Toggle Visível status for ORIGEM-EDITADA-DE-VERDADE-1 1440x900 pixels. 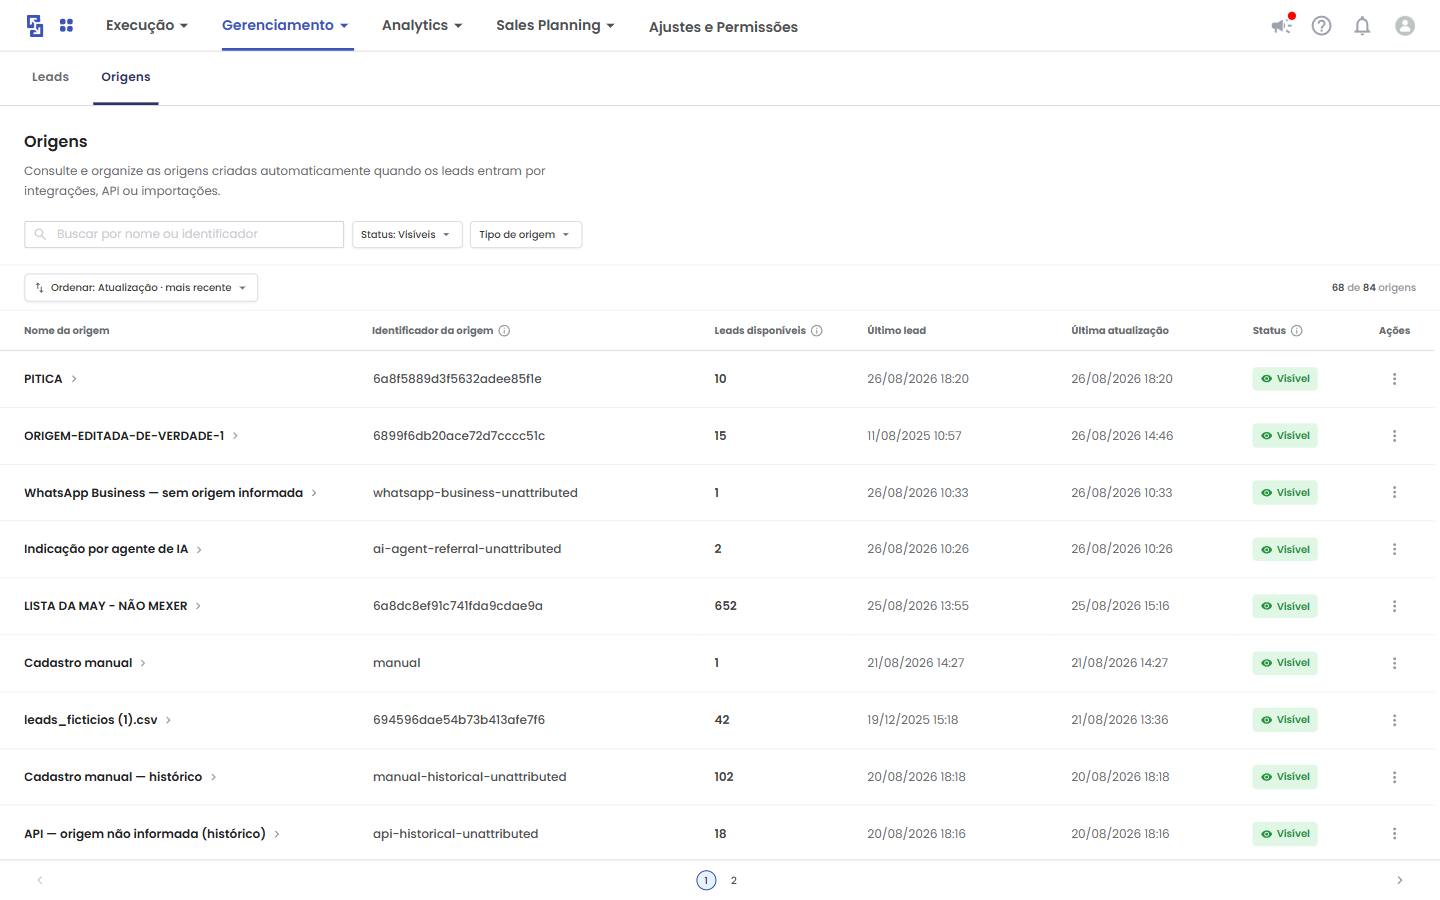coord(1285,436)
